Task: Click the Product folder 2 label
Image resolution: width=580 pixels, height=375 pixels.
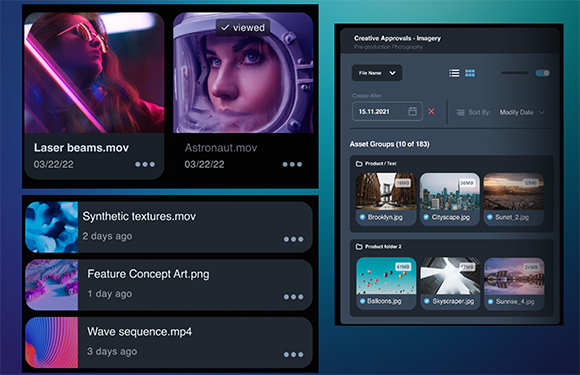Action: 383,246
